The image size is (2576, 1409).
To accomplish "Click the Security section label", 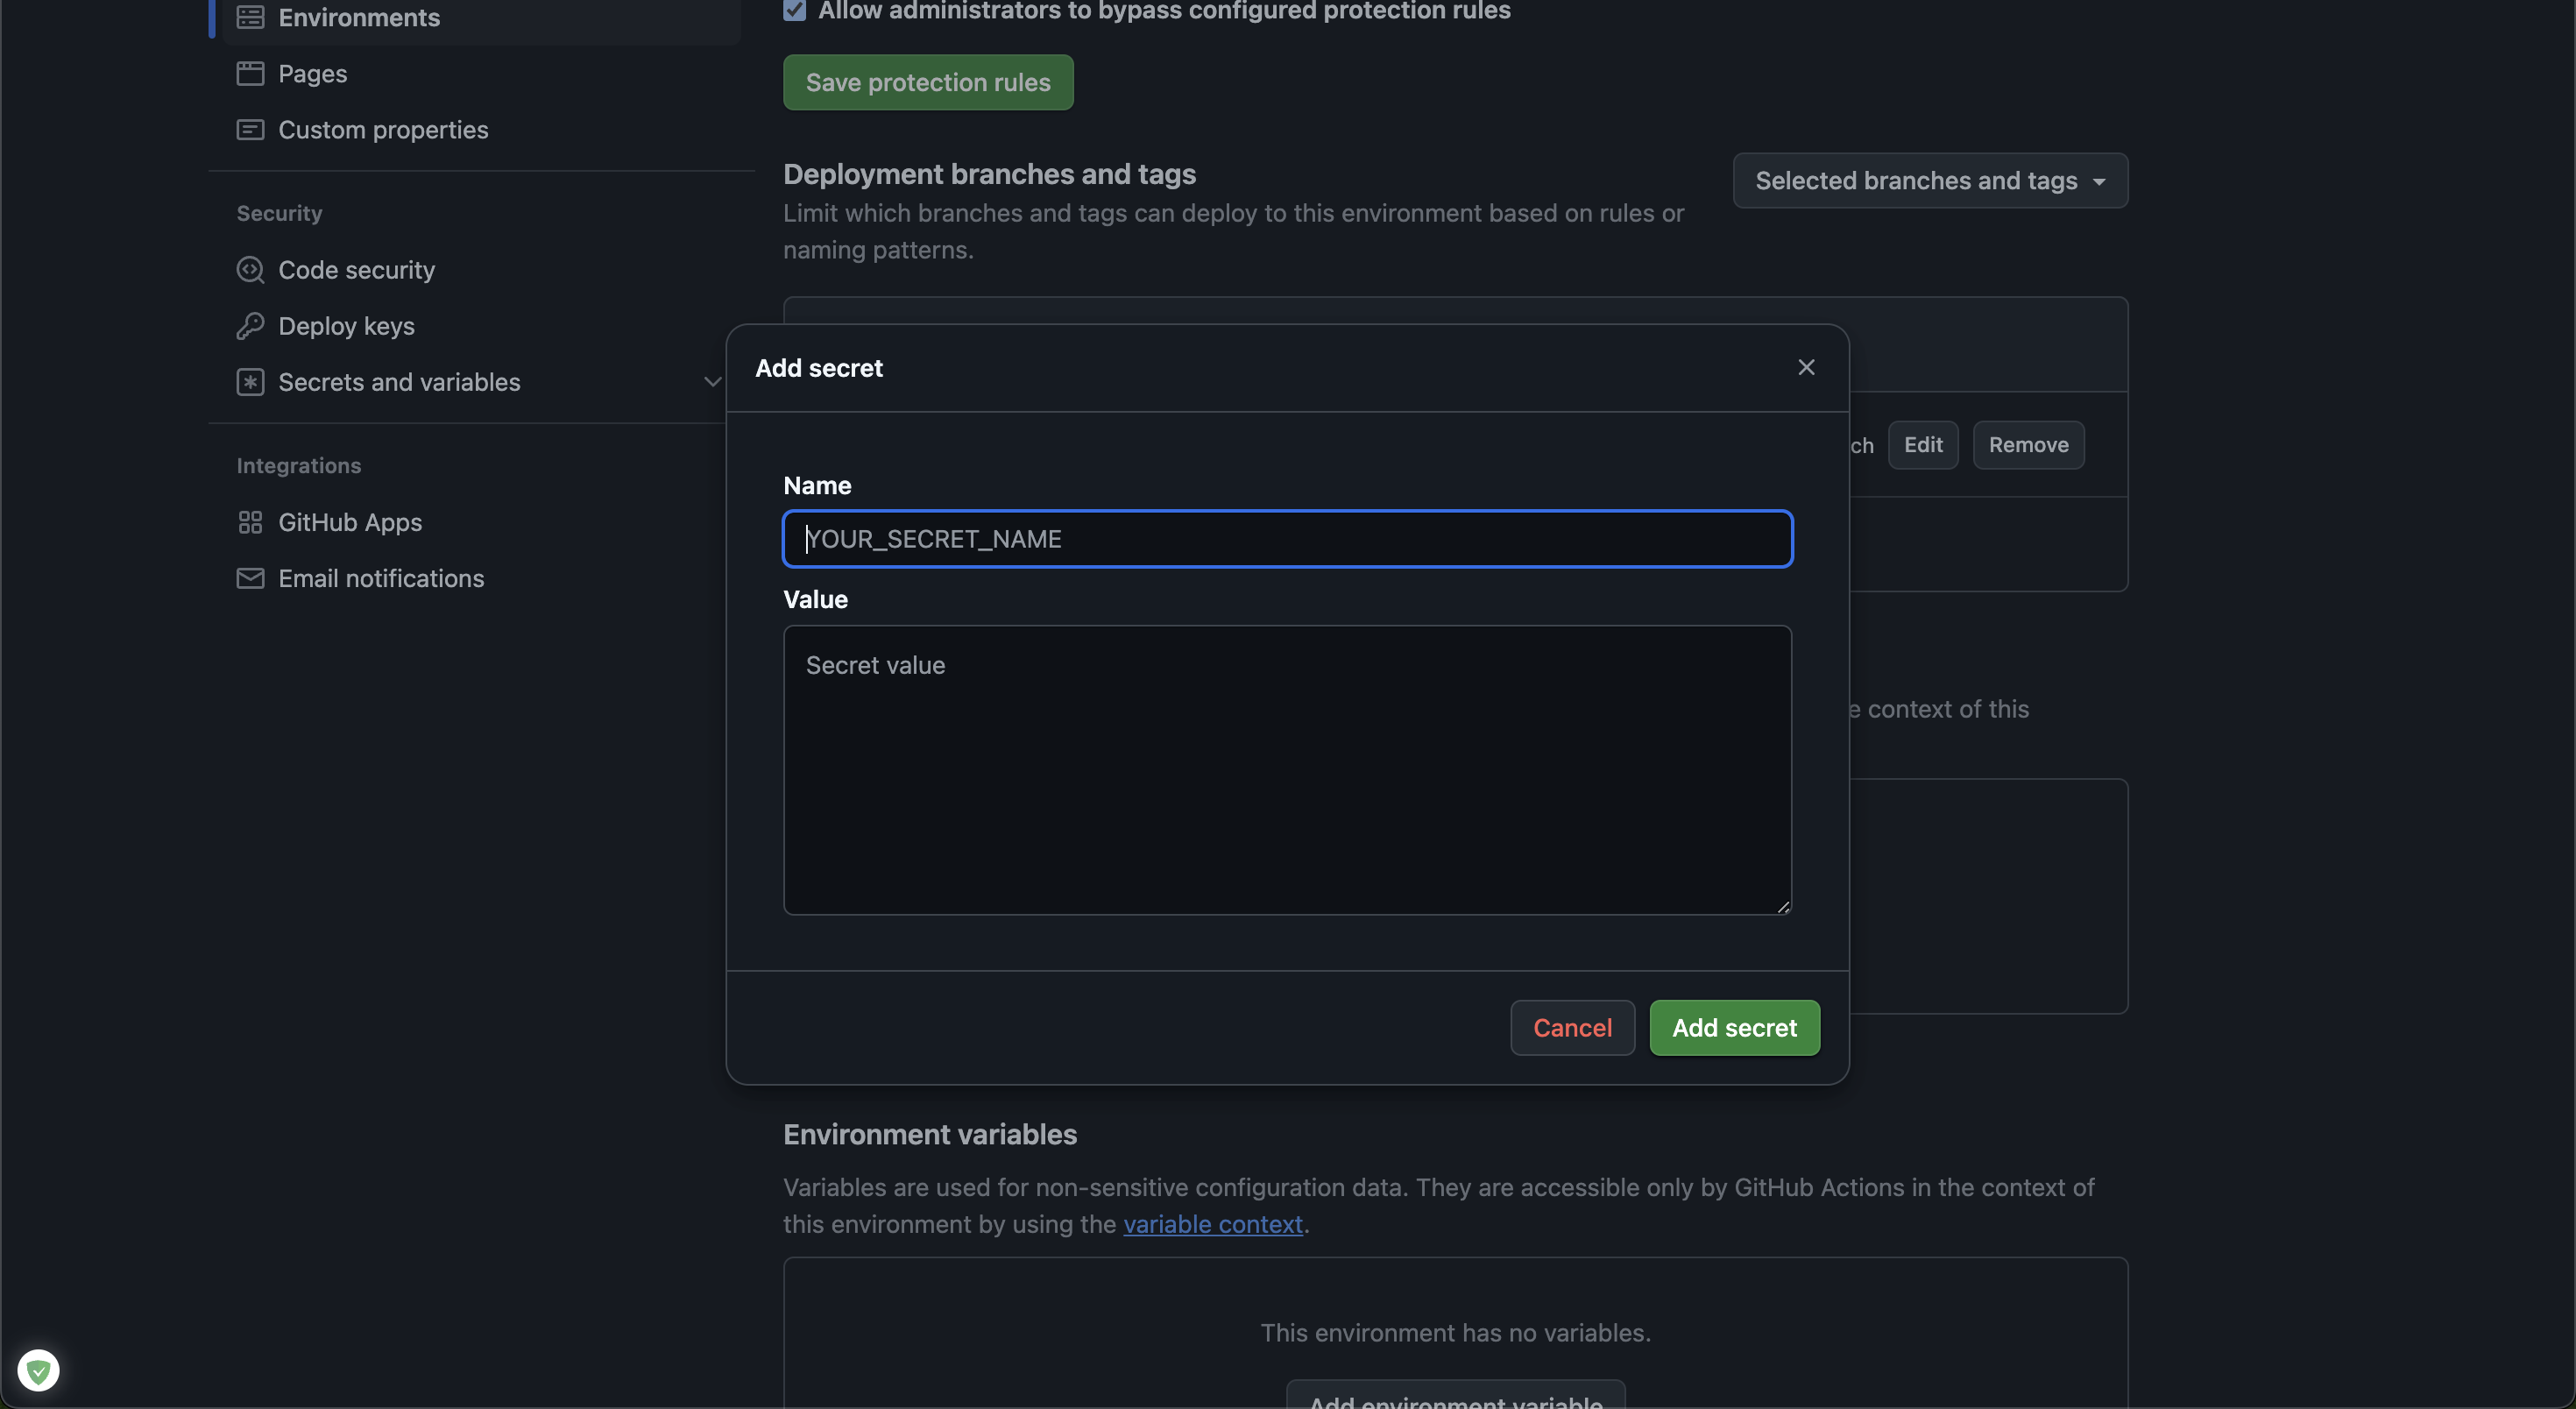I will point(279,212).
